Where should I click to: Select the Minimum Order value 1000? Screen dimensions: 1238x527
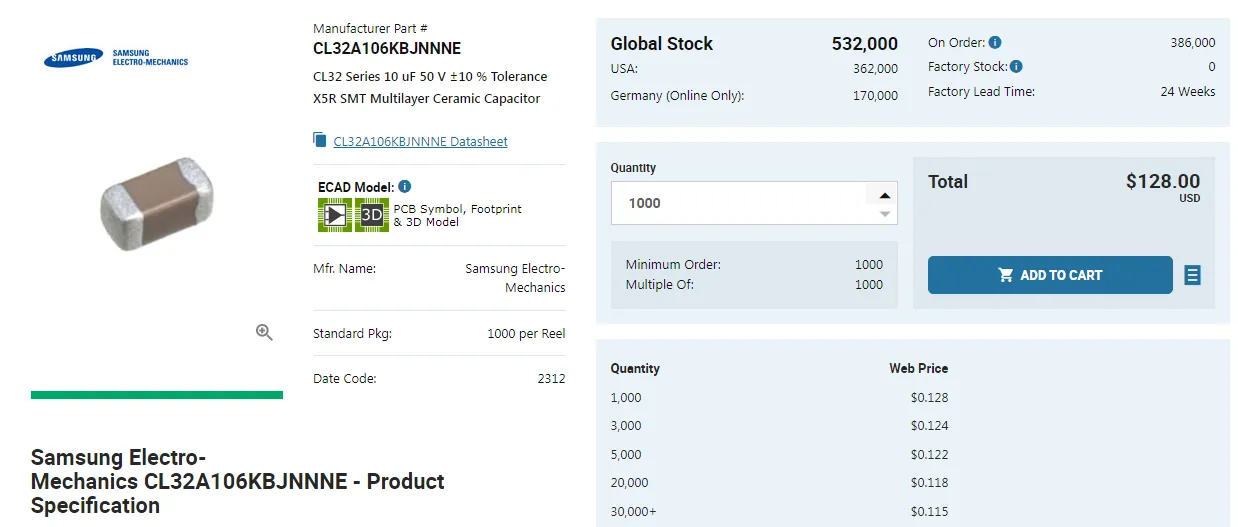[x=869, y=265]
